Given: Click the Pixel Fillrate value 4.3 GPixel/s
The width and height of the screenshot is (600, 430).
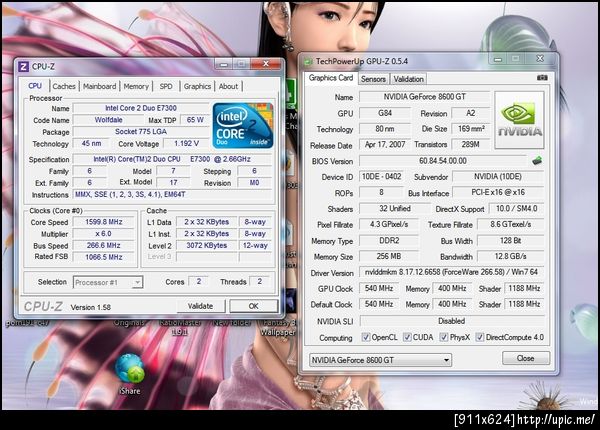Looking at the screenshot, I should [389, 224].
